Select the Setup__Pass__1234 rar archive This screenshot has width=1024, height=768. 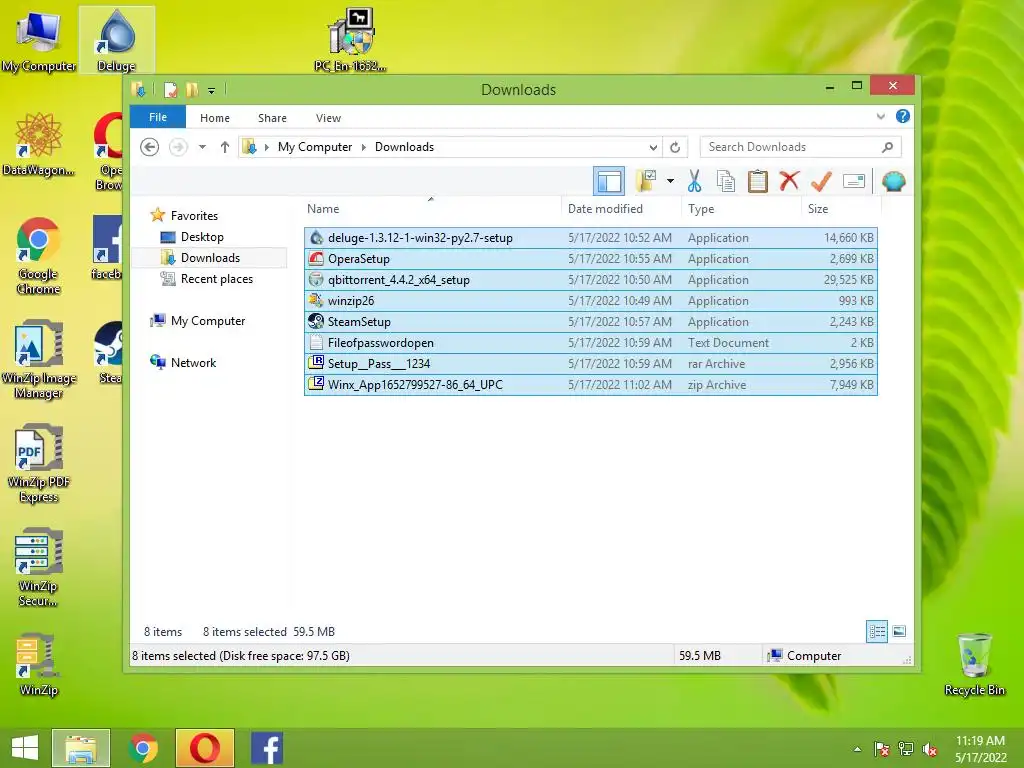pyautogui.click(x=590, y=363)
